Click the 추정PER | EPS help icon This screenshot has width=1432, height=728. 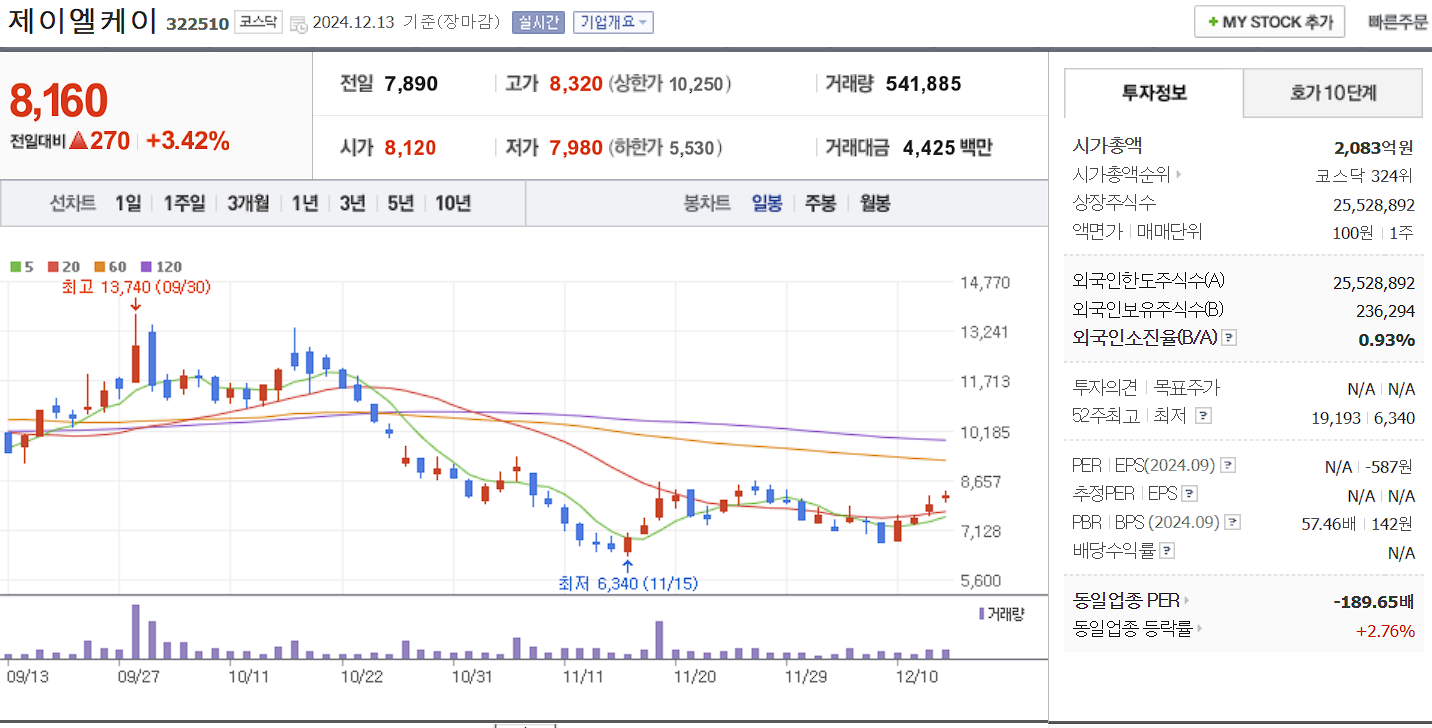point(1189,492)
